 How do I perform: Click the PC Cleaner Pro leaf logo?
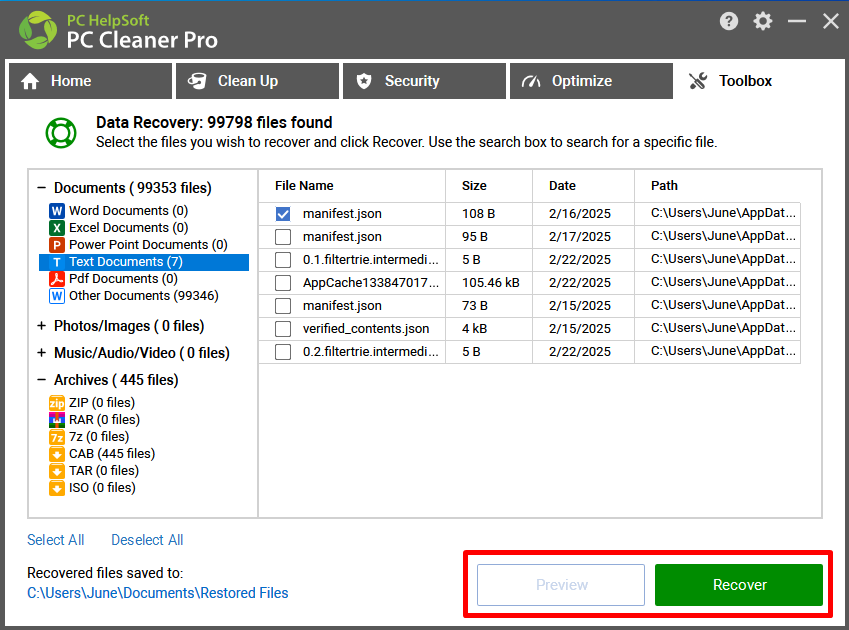[37, 30]
